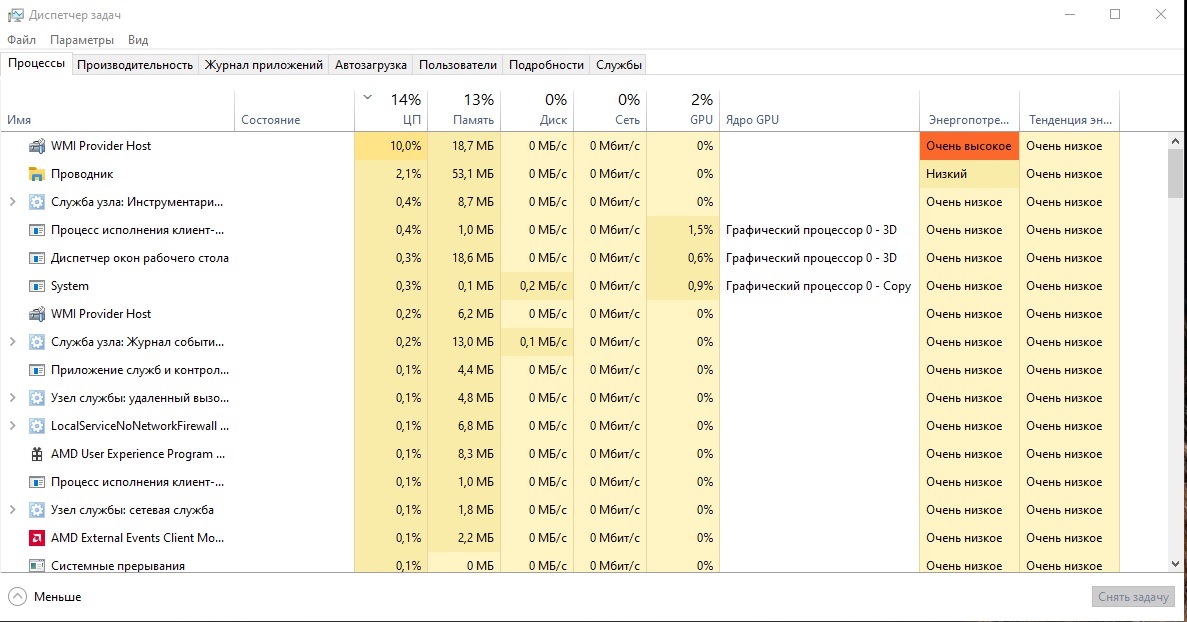Click the WMI Provider Host icon at the top of the list
Image resolution: width=1187 pixels, height=622 pixels.
37,146
